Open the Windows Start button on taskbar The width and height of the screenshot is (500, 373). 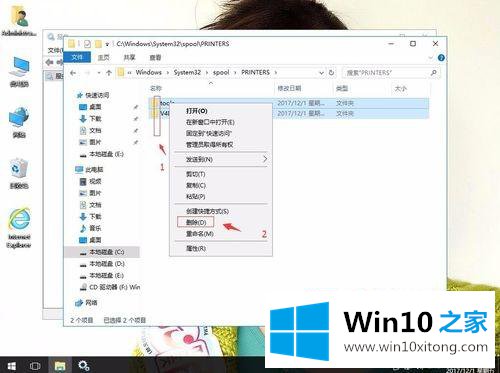coord(11,366)
